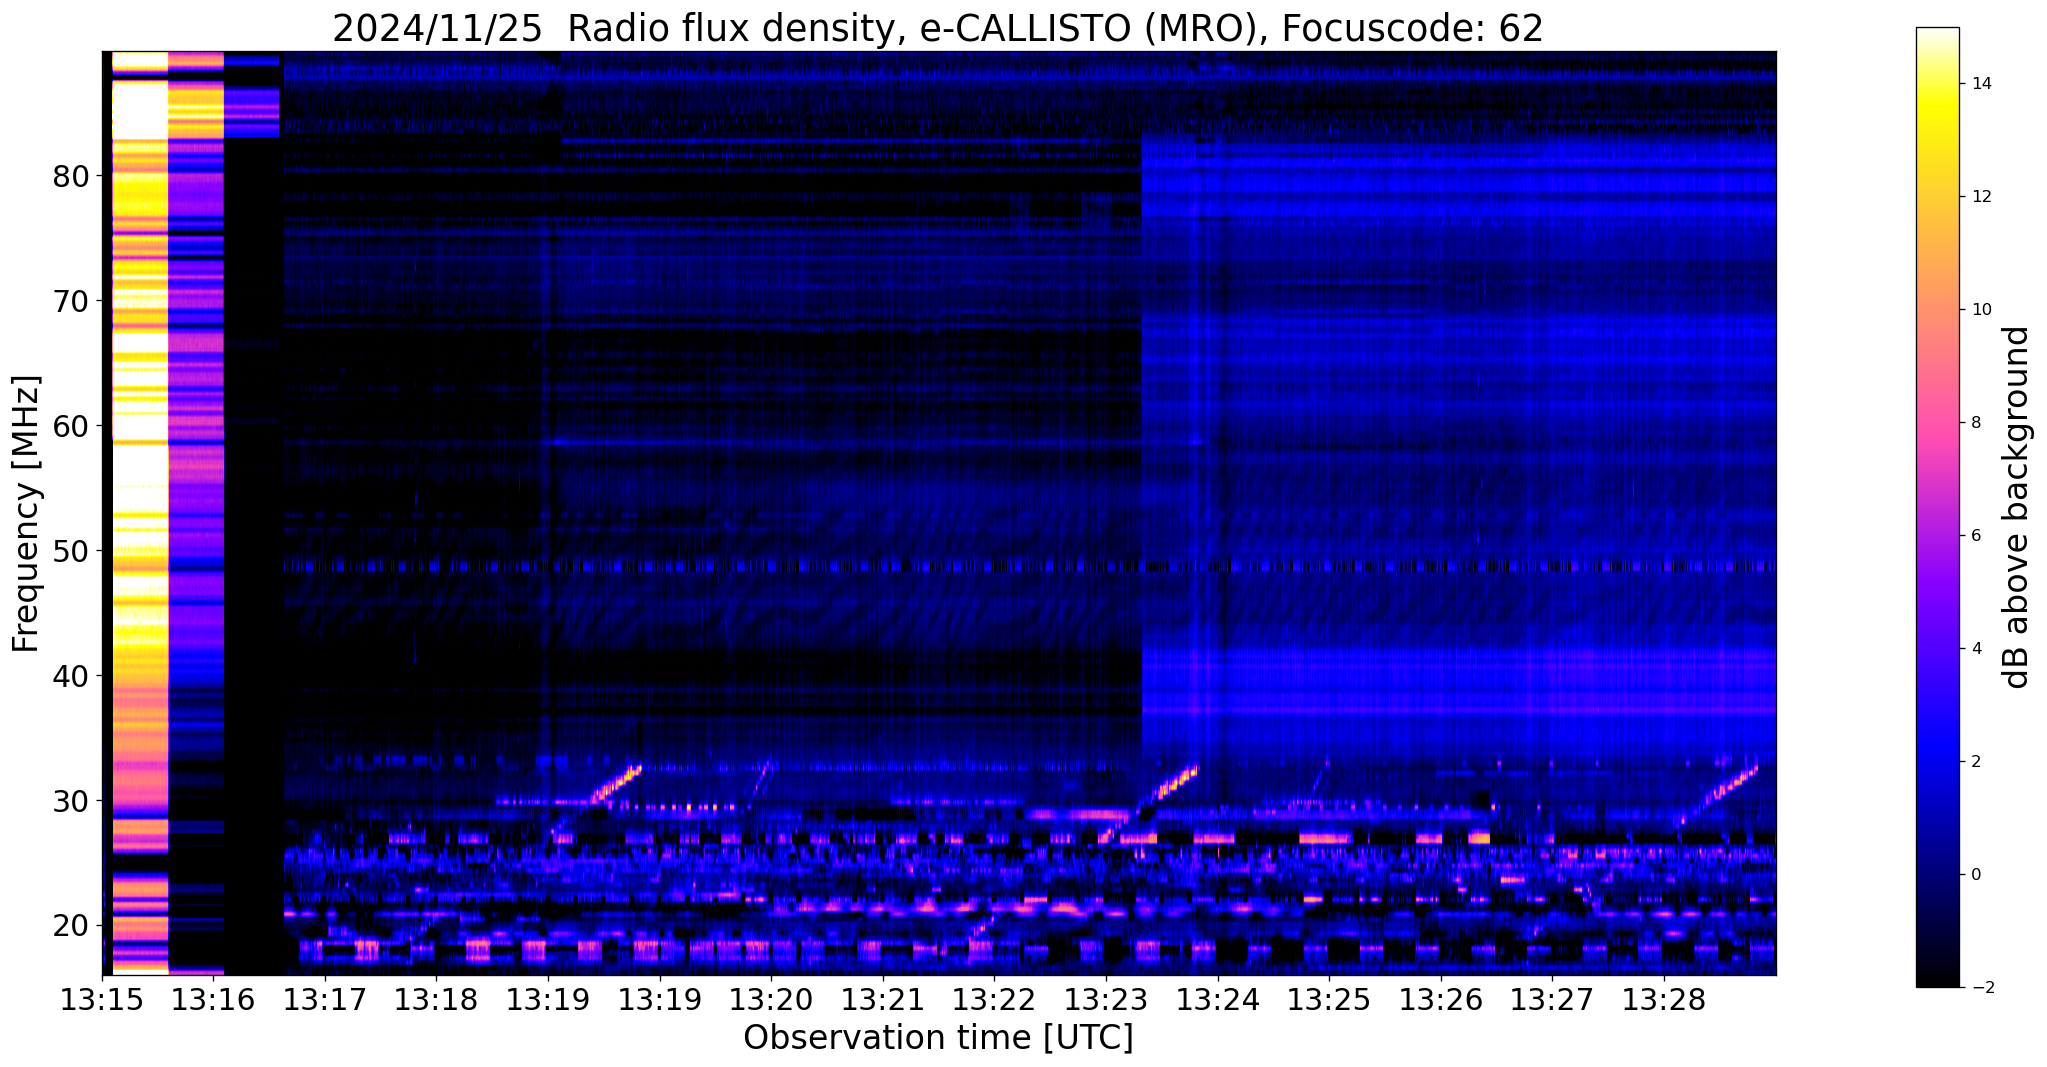Image resolution: width=2047 pixels, height=1067 pixels.
Task: Click the colorbar tick labeled 0
Action: (1975, 875)
